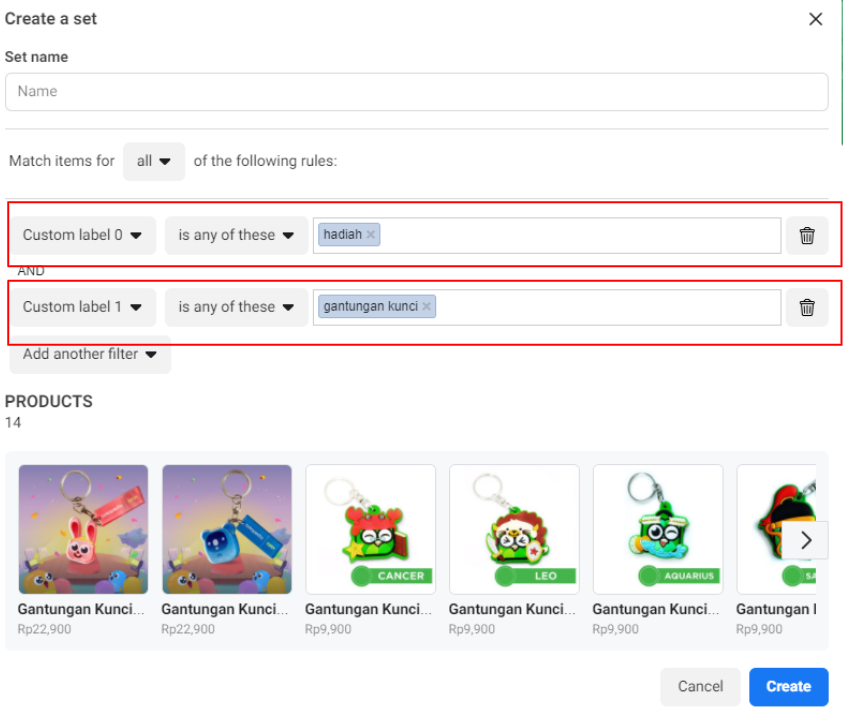Open the Custom label 0 dropdown

coord(83,236)
